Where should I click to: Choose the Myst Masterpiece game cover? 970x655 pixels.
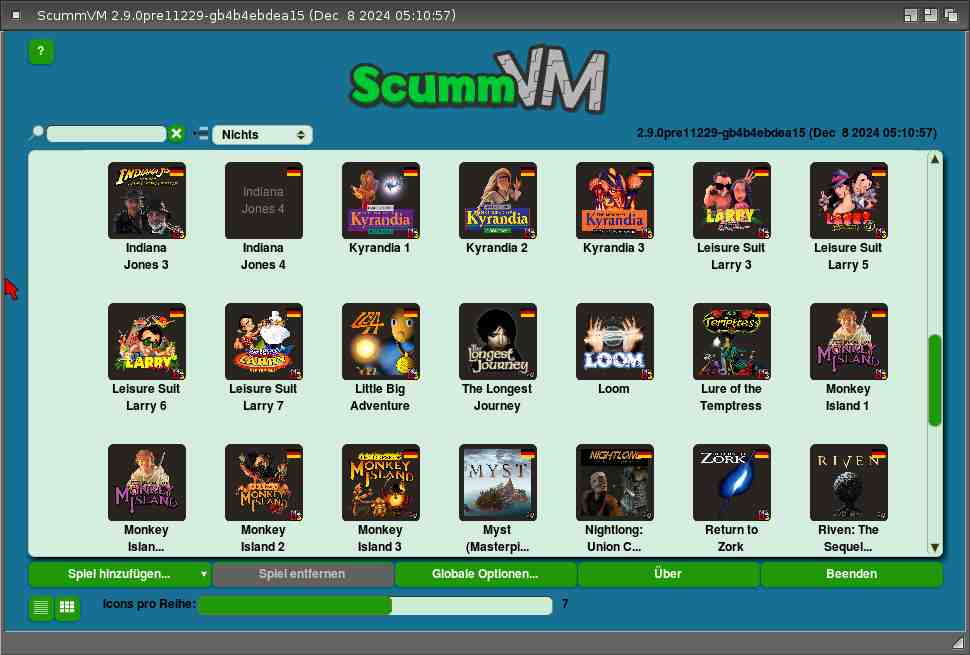coord(498,483)
